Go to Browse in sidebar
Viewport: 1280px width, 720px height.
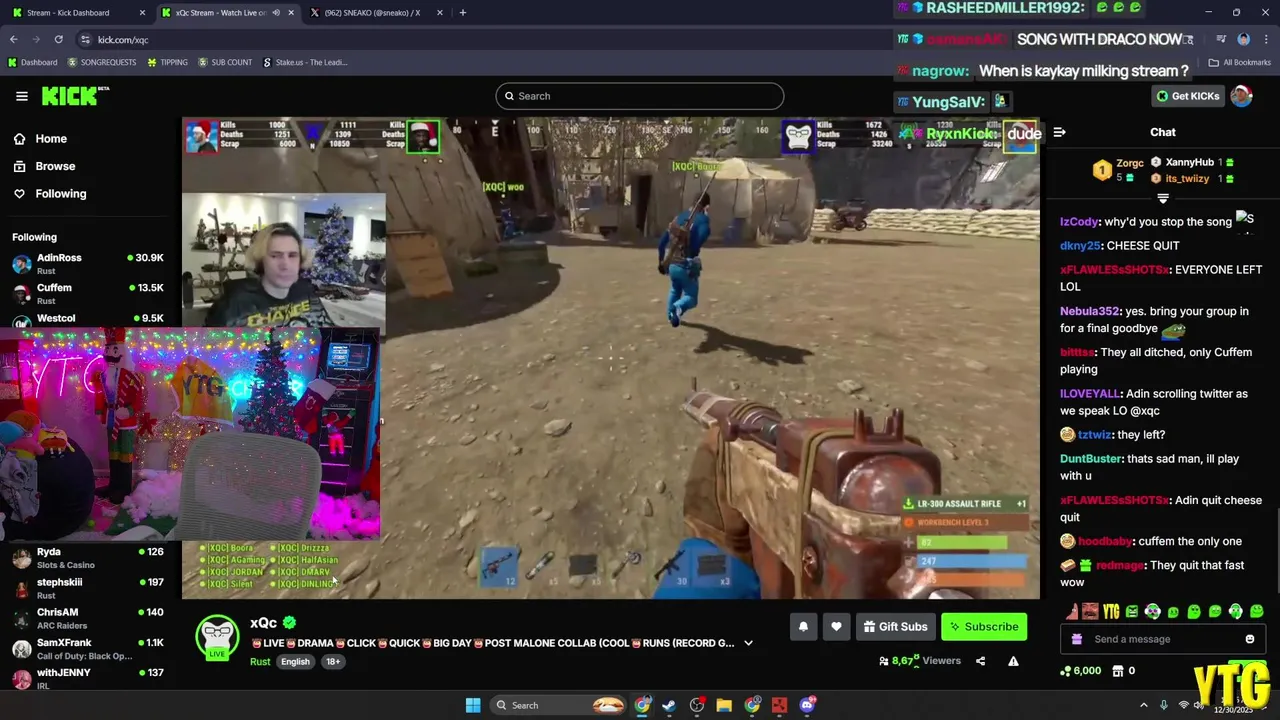(44, 166)
